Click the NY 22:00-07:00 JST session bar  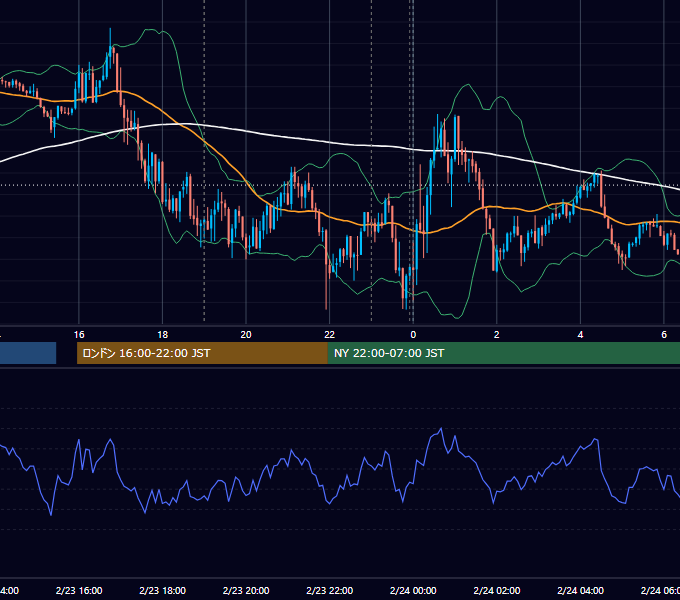(x=503, y=353)
